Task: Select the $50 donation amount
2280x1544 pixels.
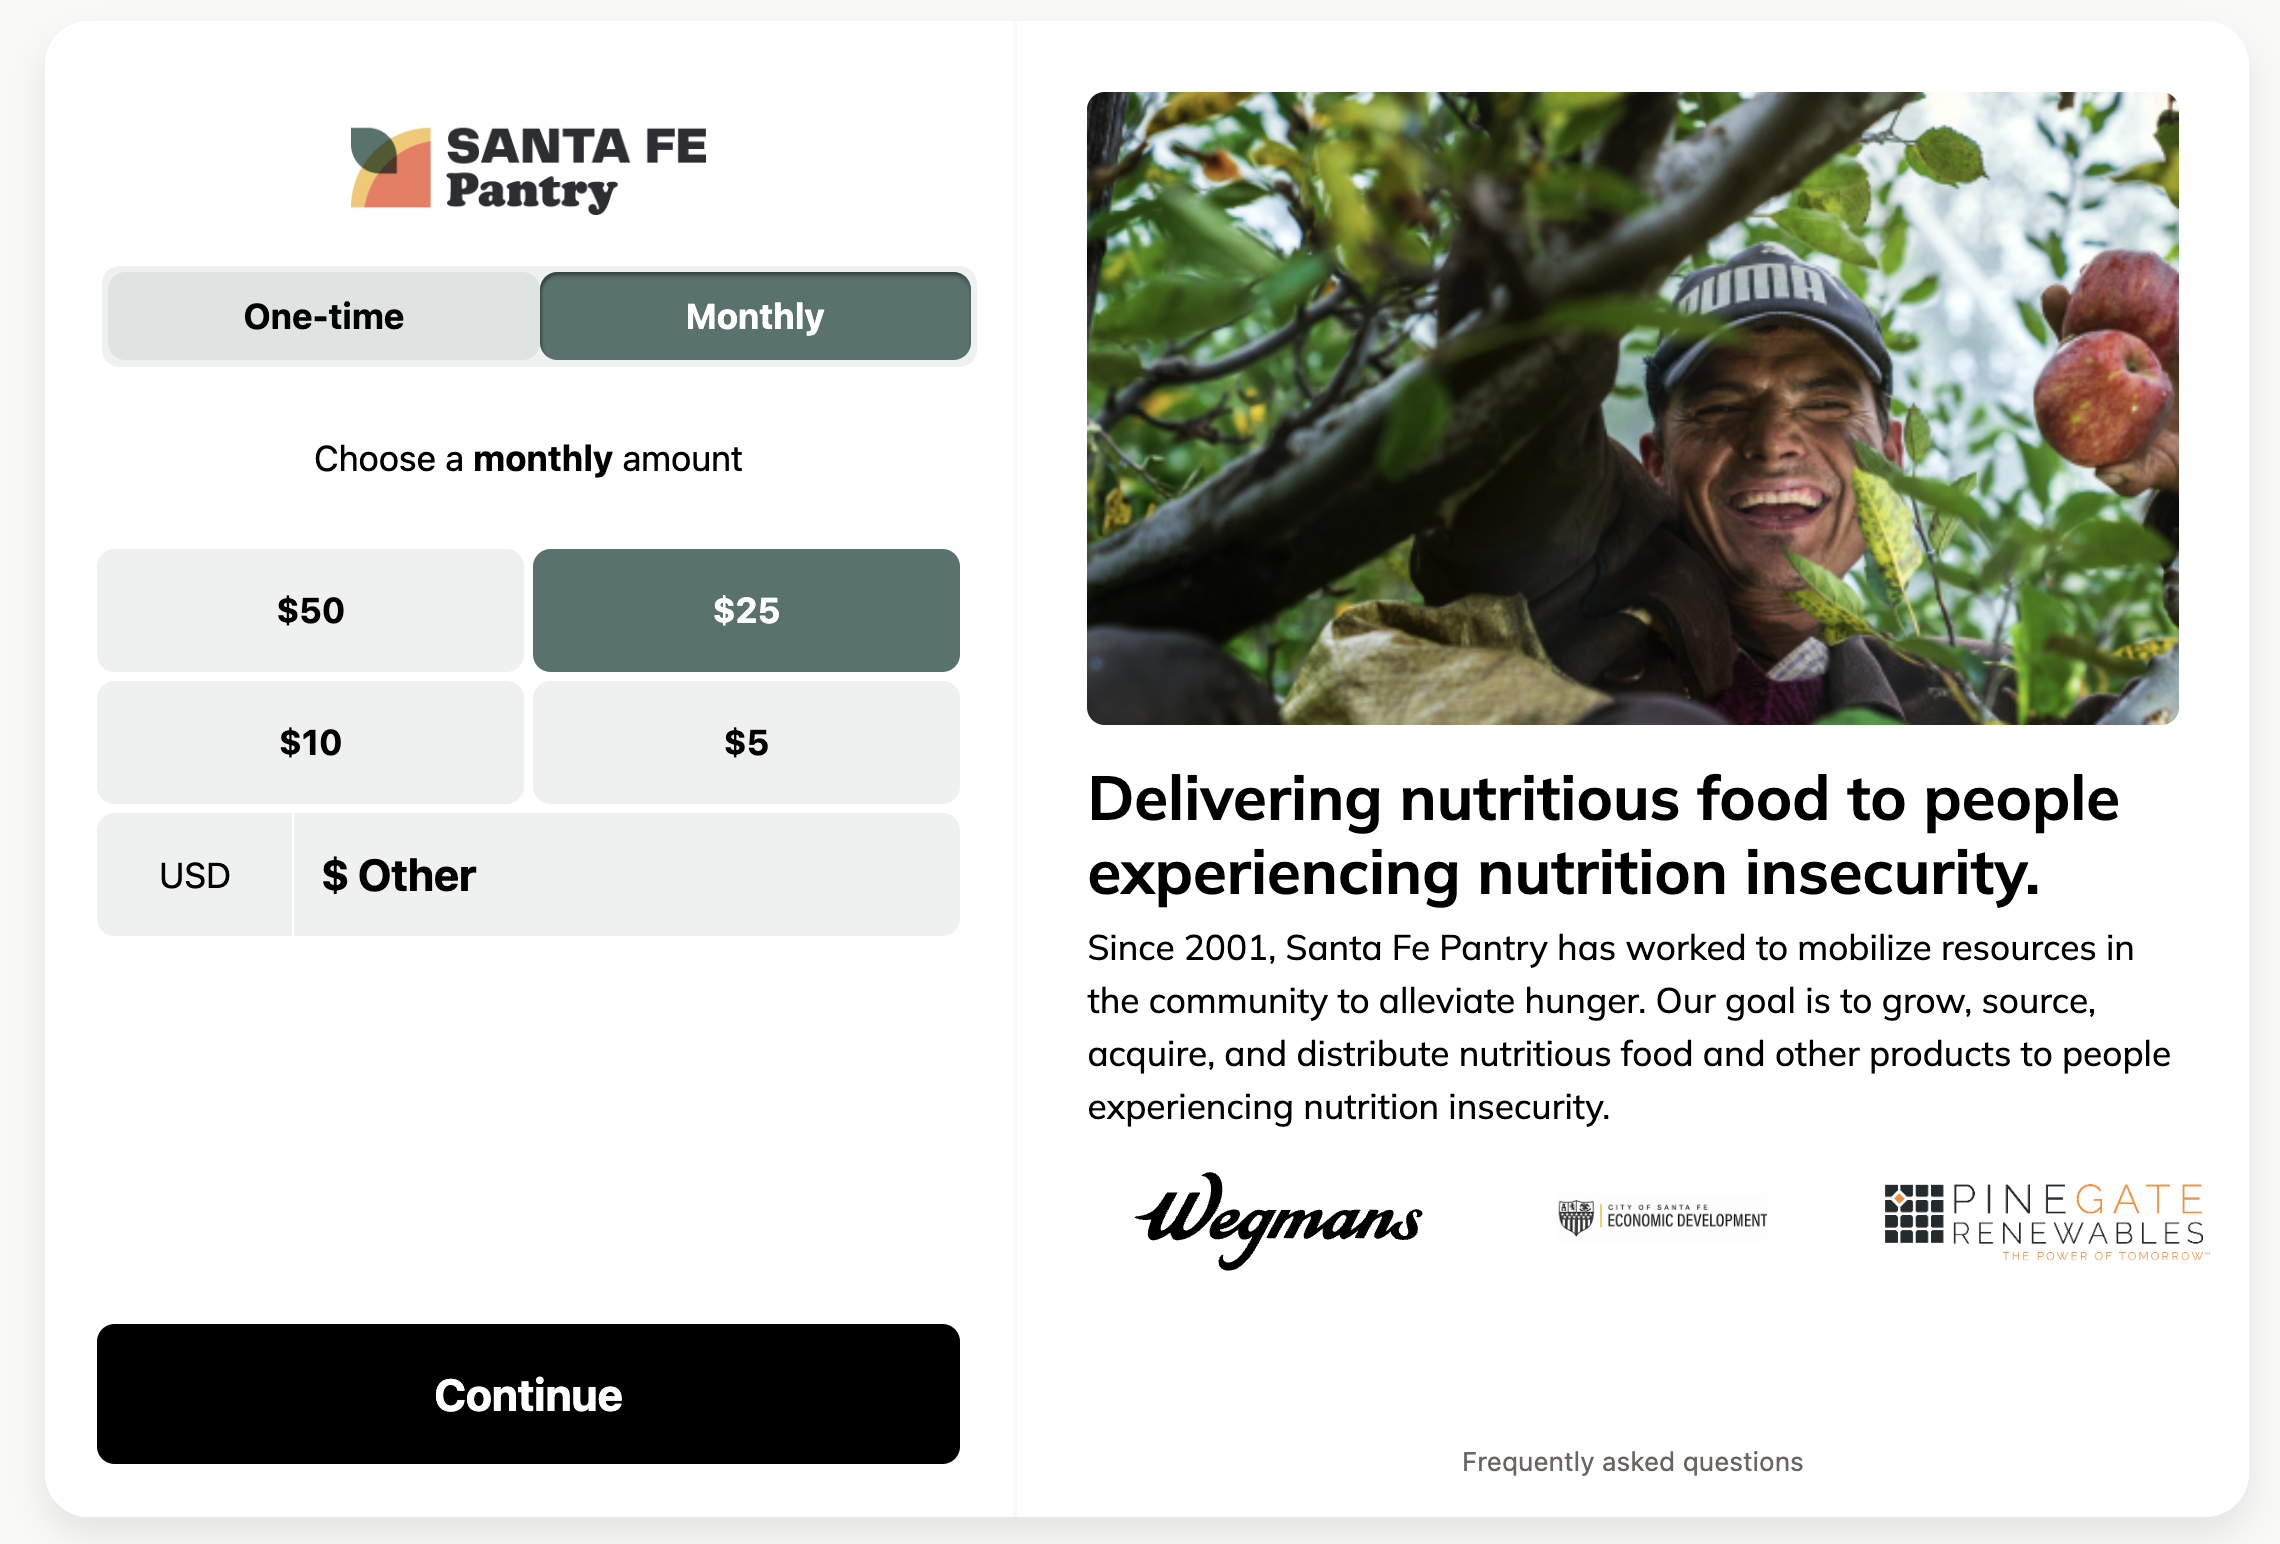Action: tap(310, 610)
